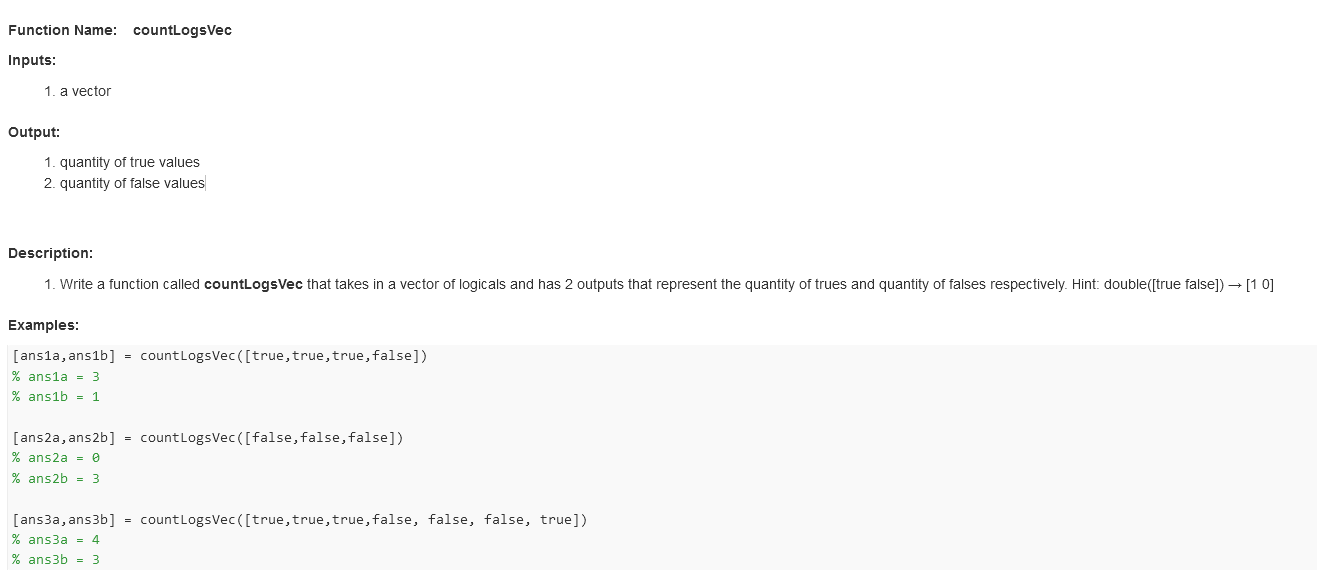
Task: Click the third example [ans3a,ans3b] line
Action: (x=300, y=519)
